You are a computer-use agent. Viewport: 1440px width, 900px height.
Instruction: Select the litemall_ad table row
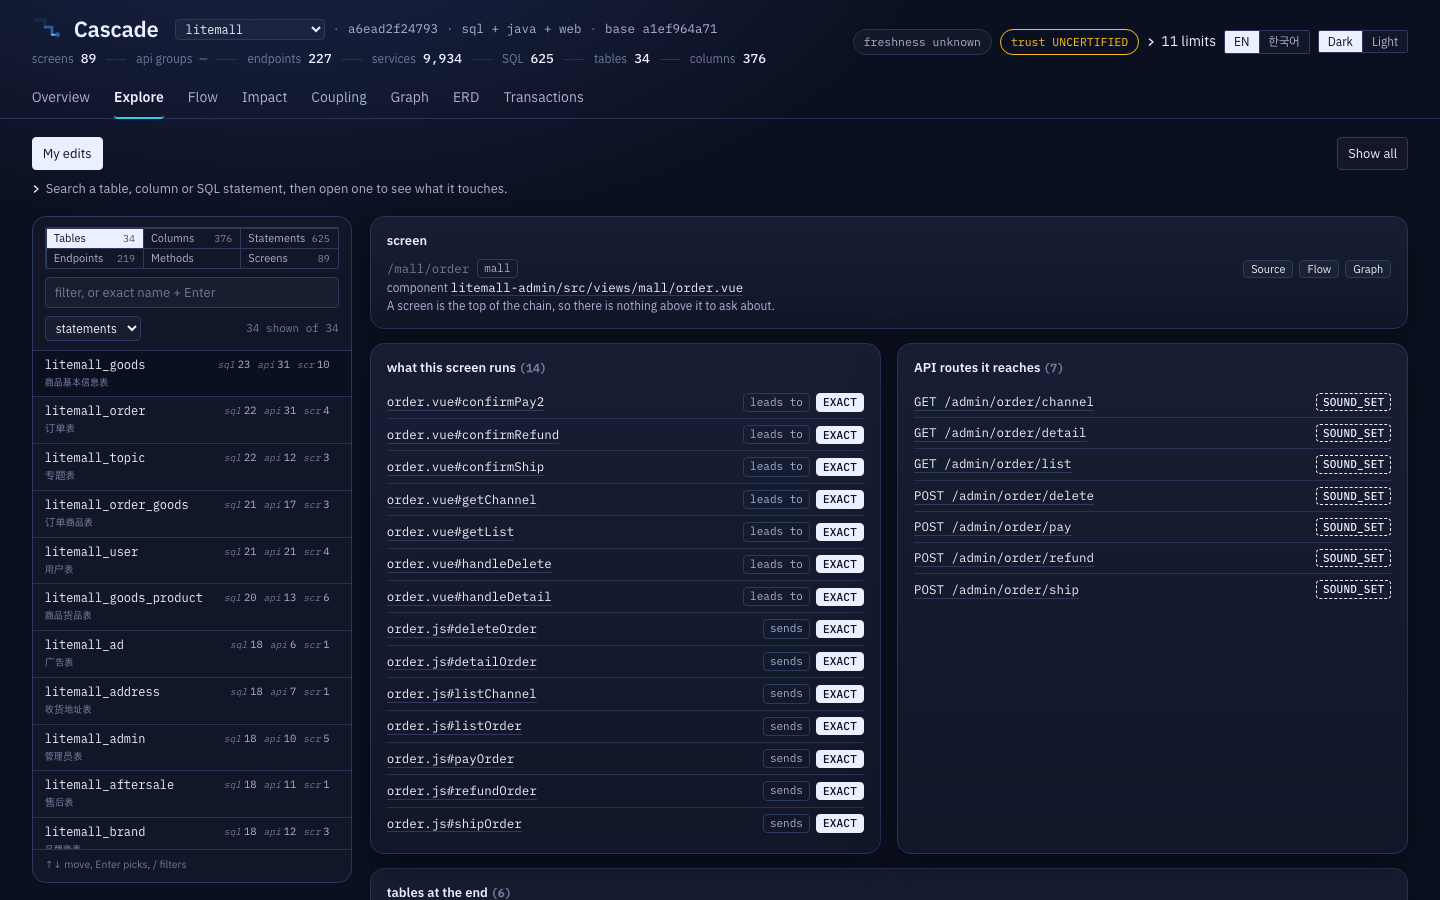[x=192, y=654]
